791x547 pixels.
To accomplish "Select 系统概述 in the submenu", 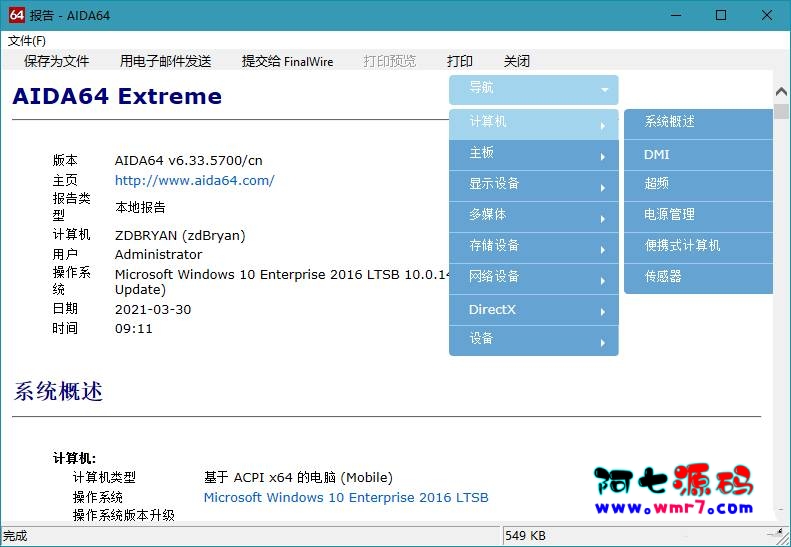I will (698, 124).
